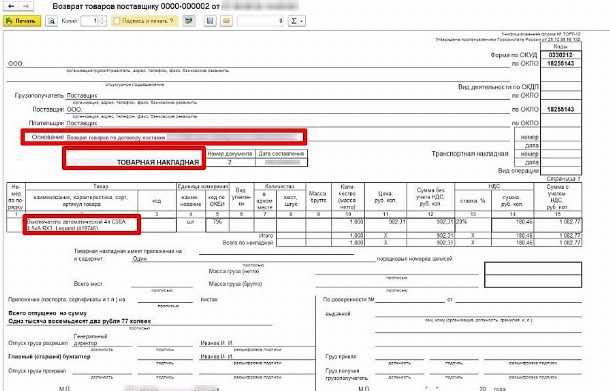This screenshot has width=610, height=391.
Task: Focus the sum value field
Action: click(261, 21)
